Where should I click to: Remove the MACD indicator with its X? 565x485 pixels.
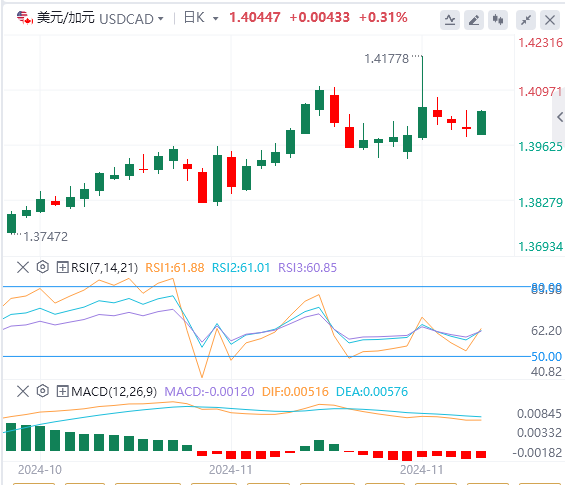23,391
